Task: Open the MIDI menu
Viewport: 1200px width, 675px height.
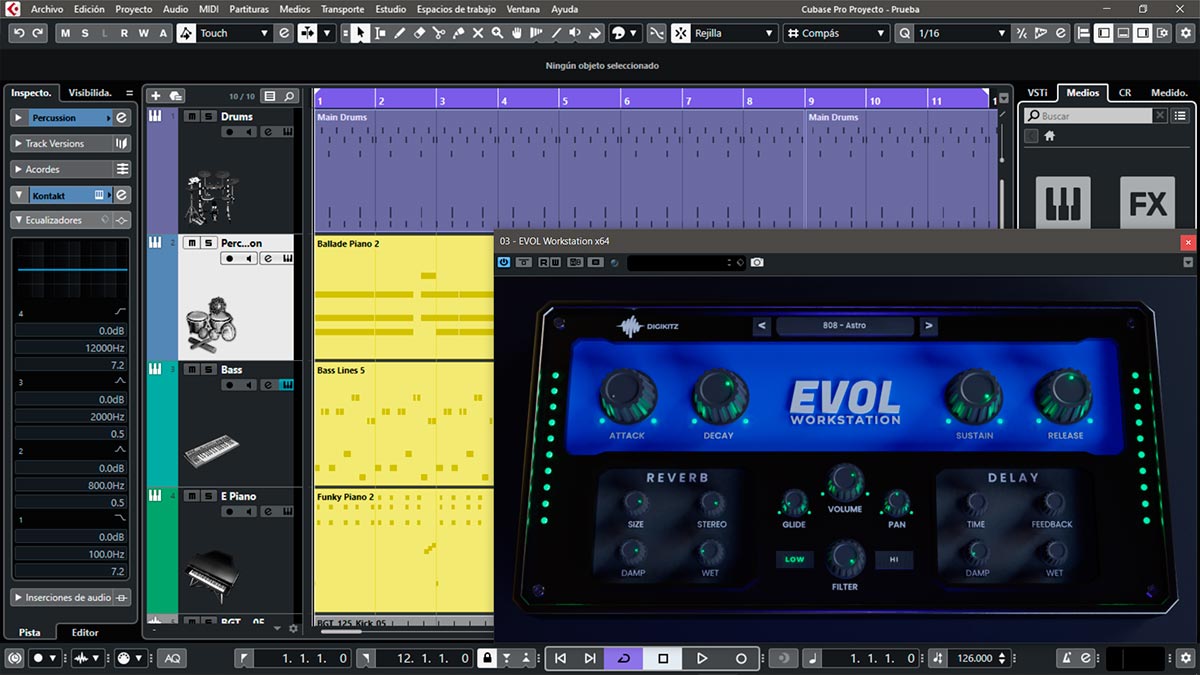Action: click(x=209, y=9)
